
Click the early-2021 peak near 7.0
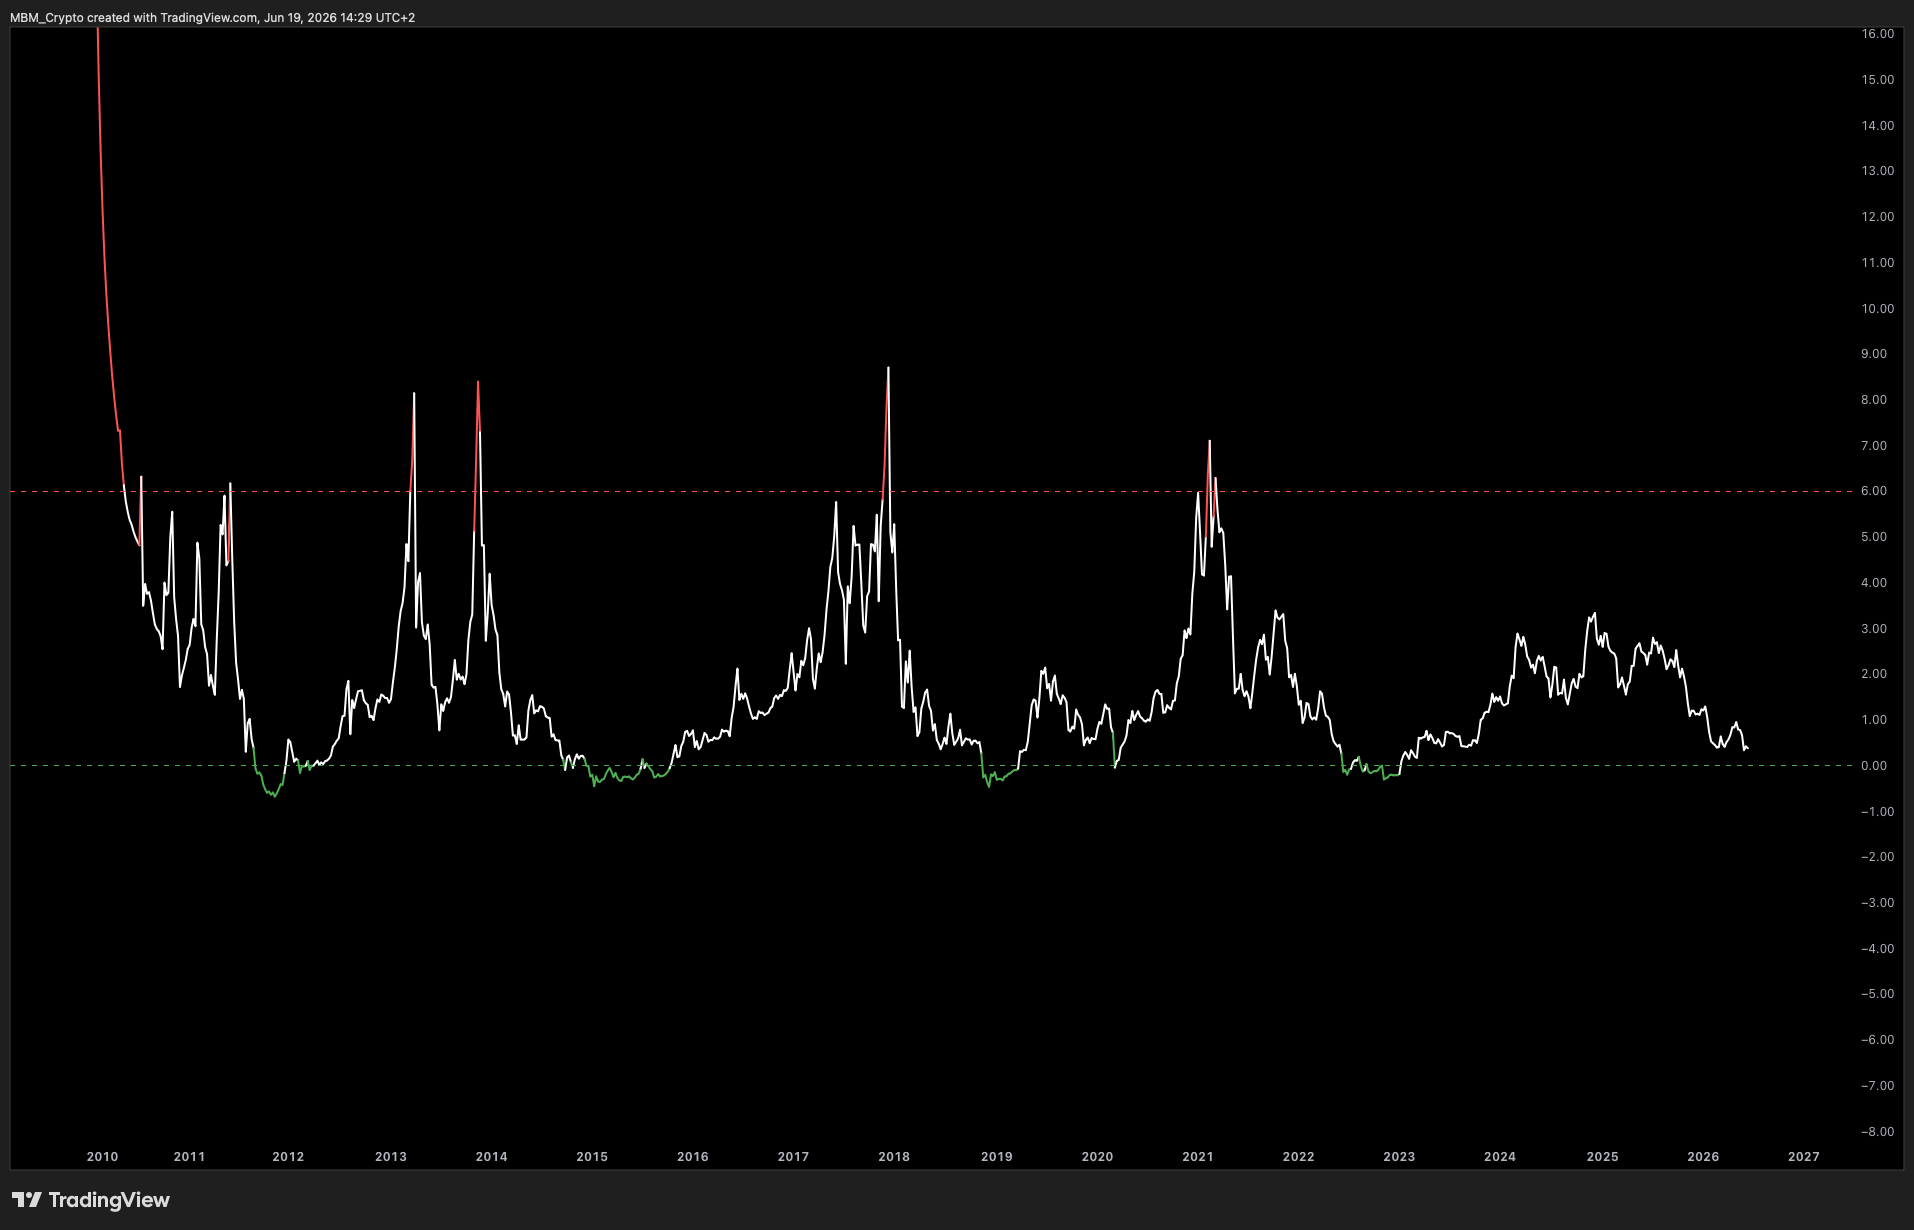pyautogui.click(x=1209, y=442)
